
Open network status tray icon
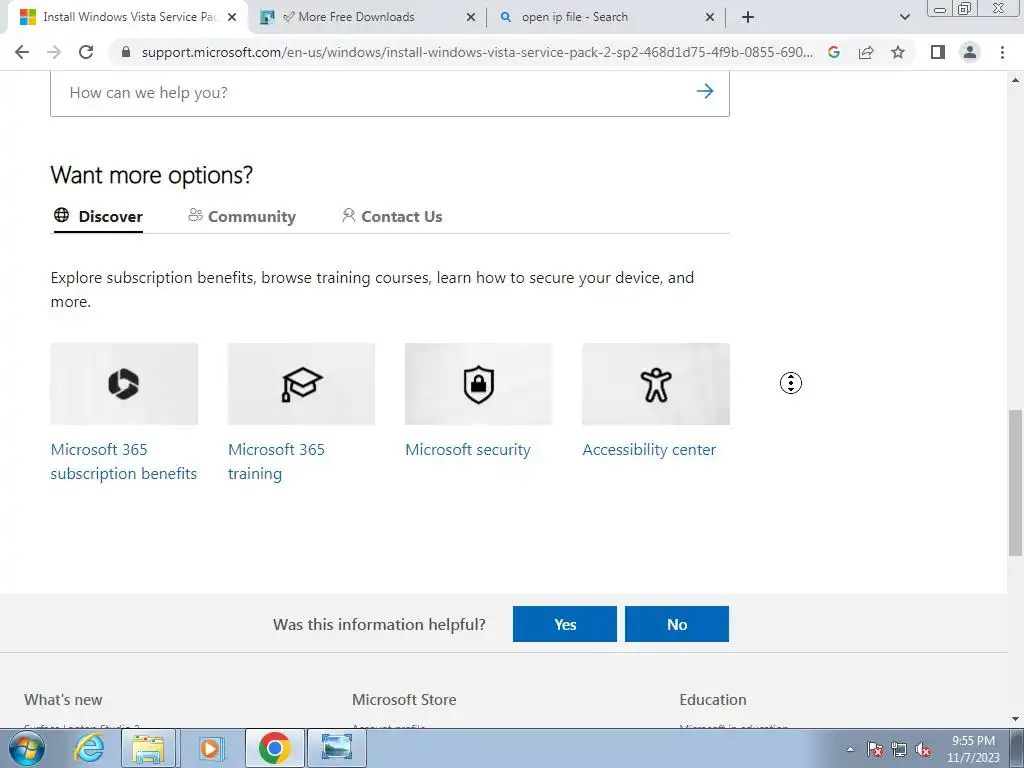point(899,750)
